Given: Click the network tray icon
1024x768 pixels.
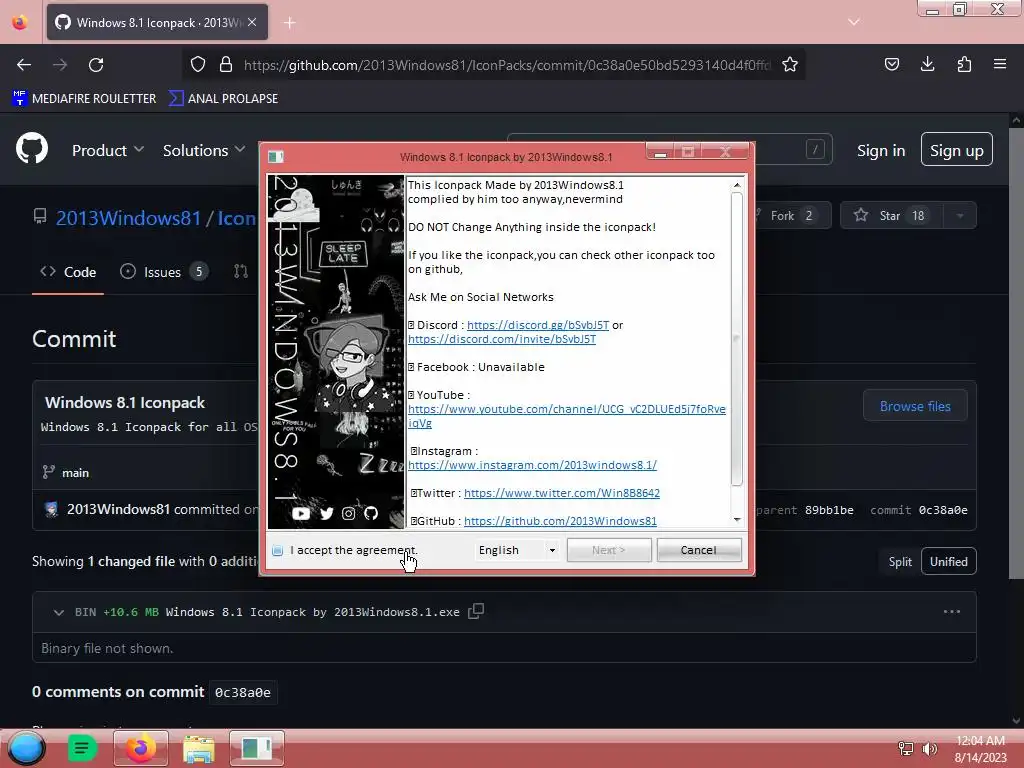Looking at the screenshot, I should pos(906,749).
